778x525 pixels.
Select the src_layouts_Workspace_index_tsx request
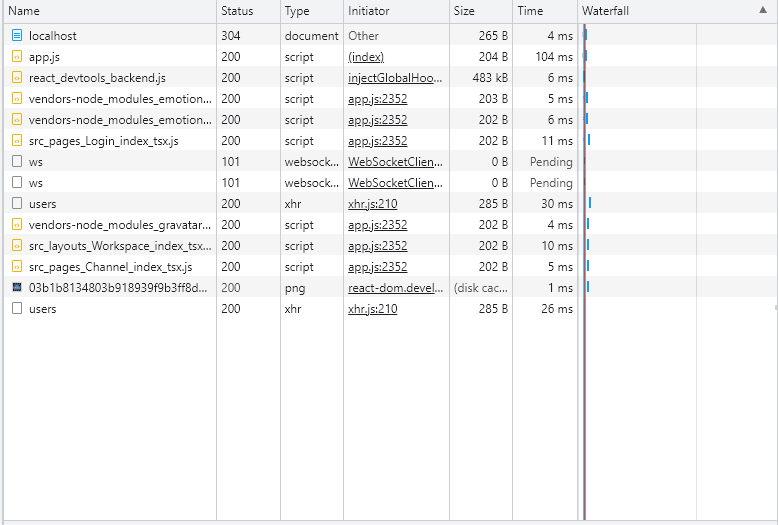(x=120, y=246)
